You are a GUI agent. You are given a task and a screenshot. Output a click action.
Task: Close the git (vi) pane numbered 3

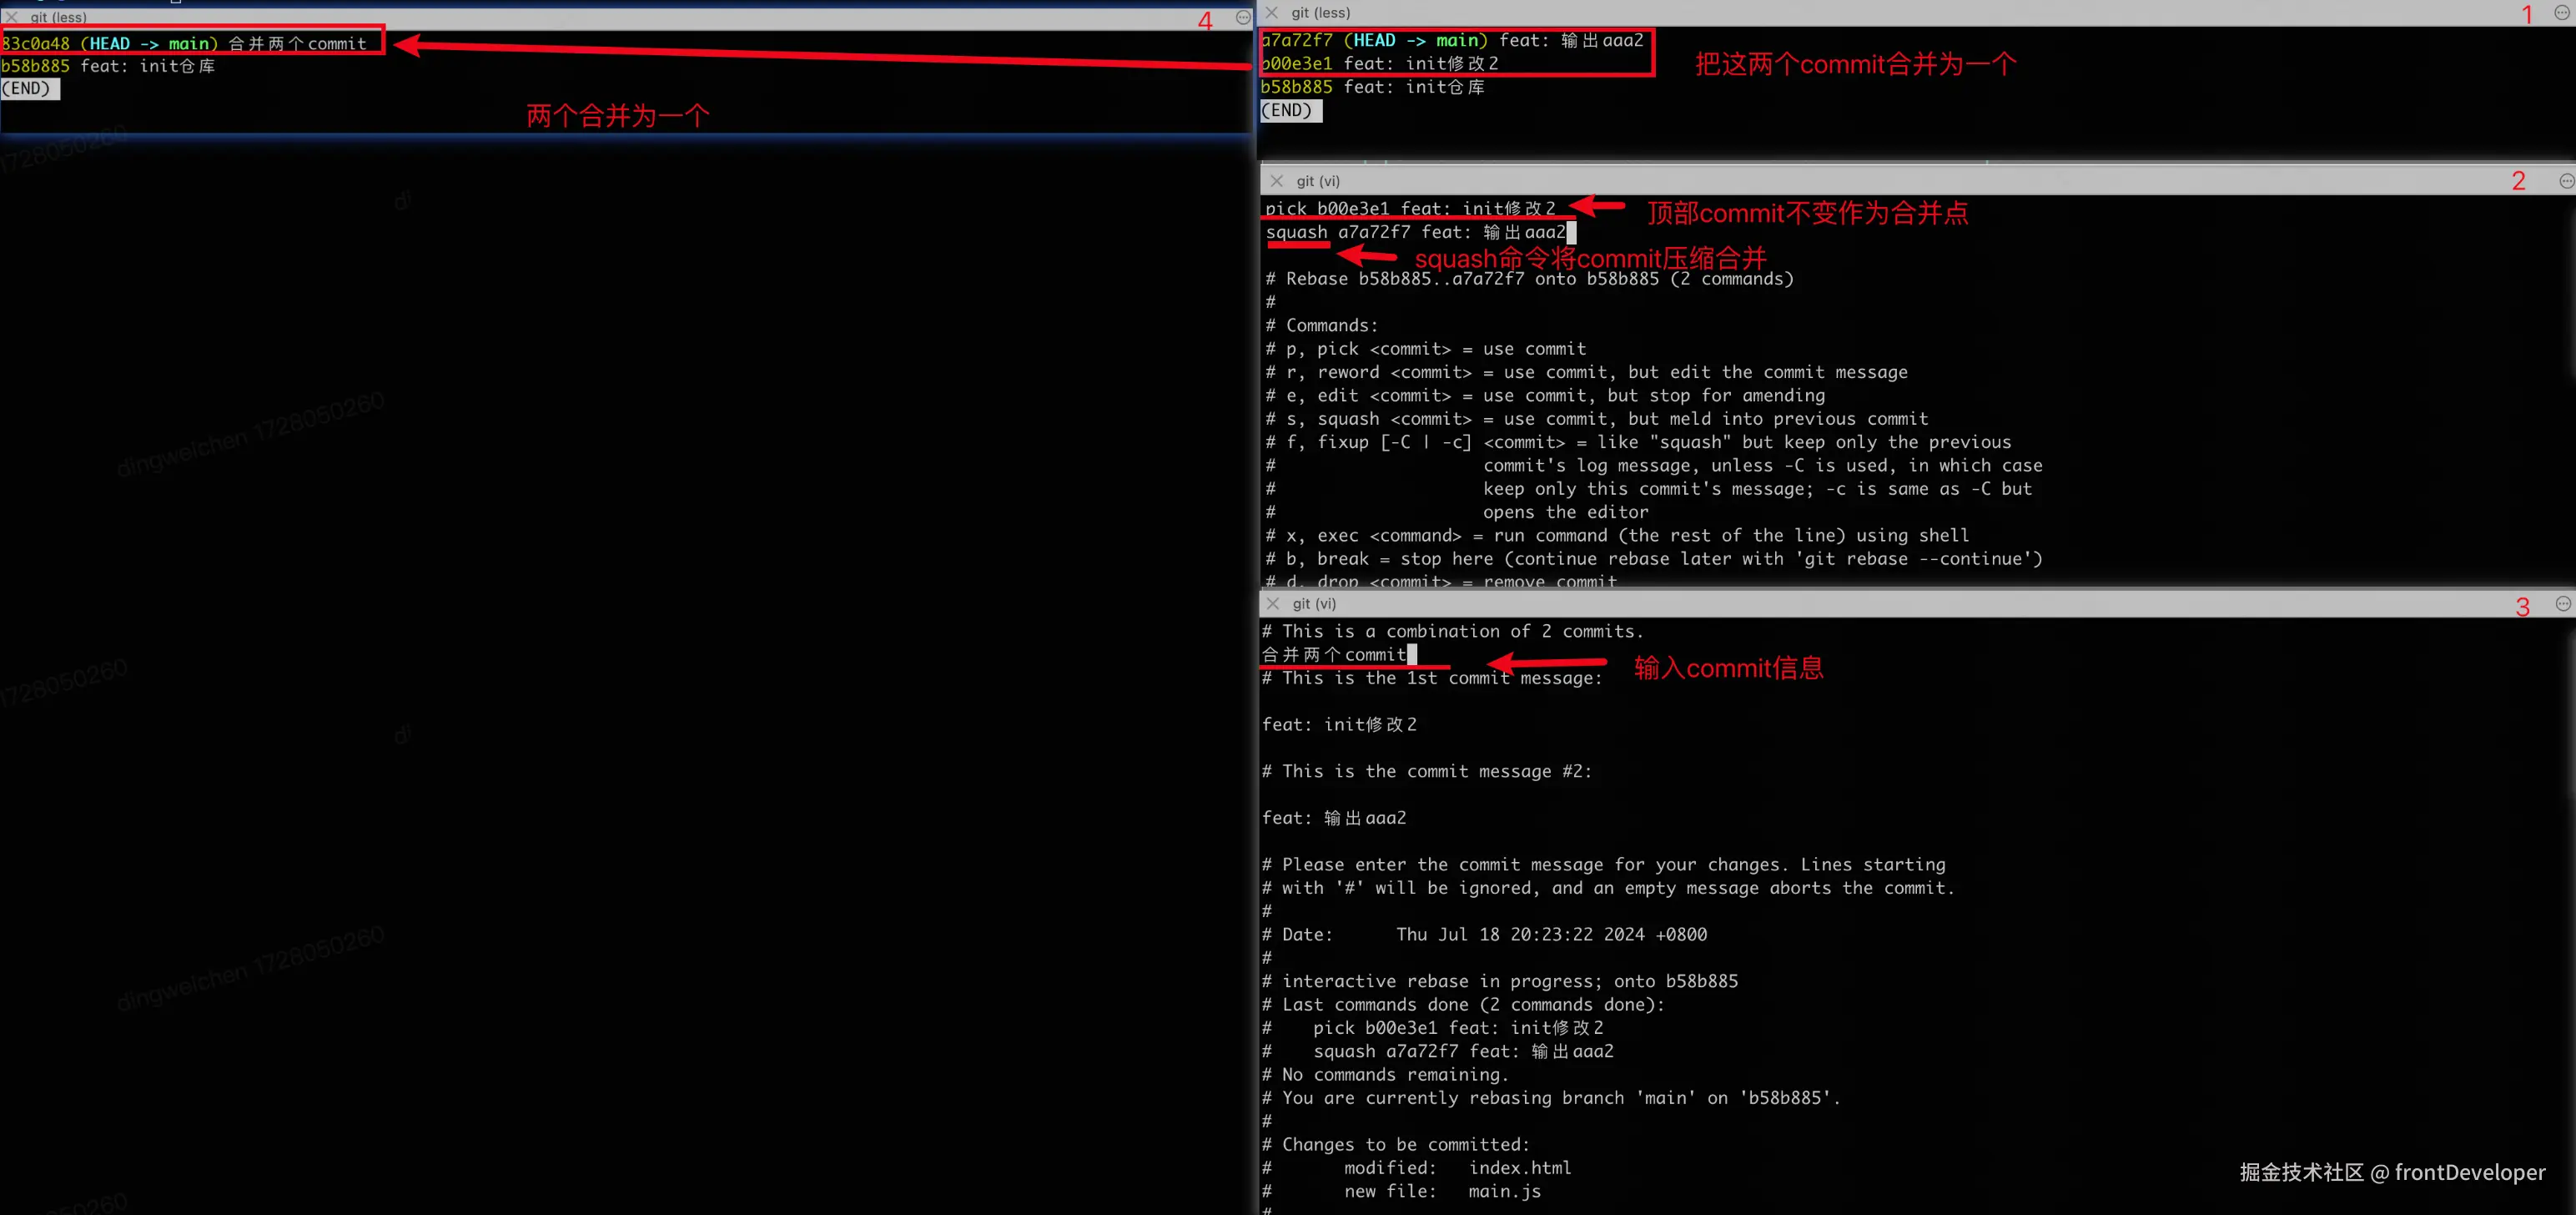click(x=1273, y=604)
